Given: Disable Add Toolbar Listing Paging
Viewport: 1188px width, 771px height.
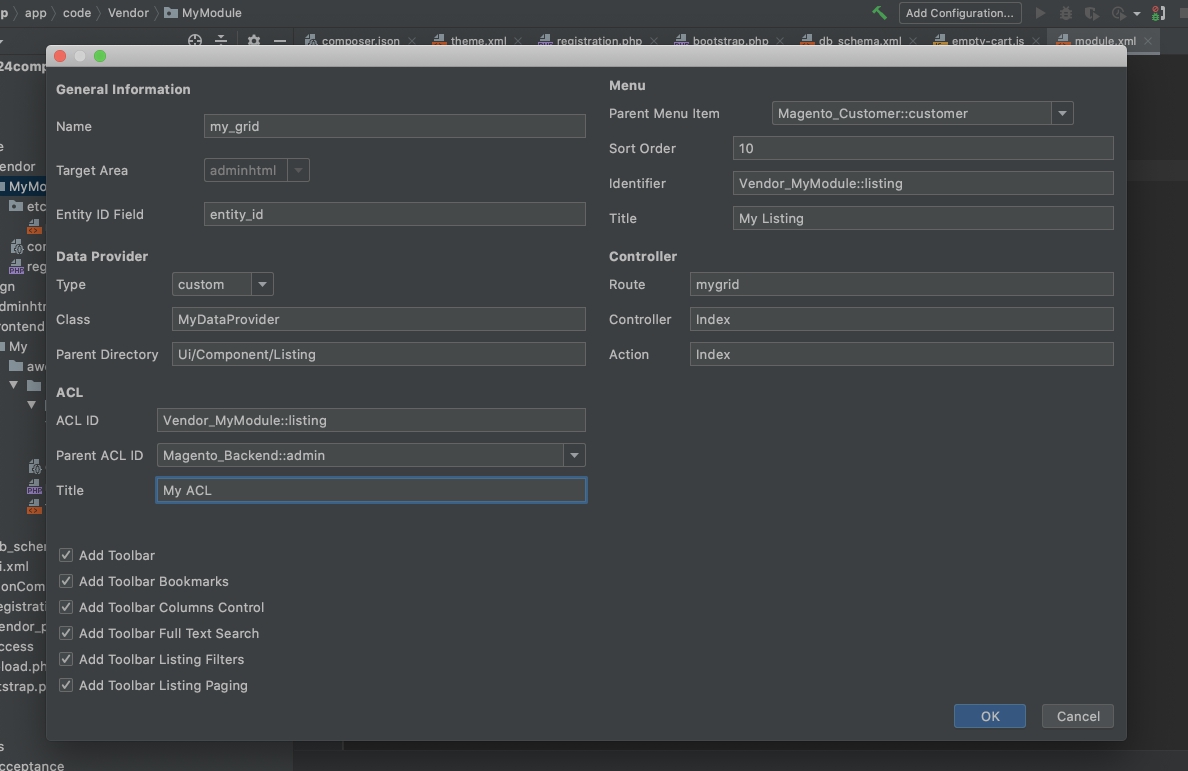Looking at the screenshot, I should pyautogui.click(x=66, y=685).
